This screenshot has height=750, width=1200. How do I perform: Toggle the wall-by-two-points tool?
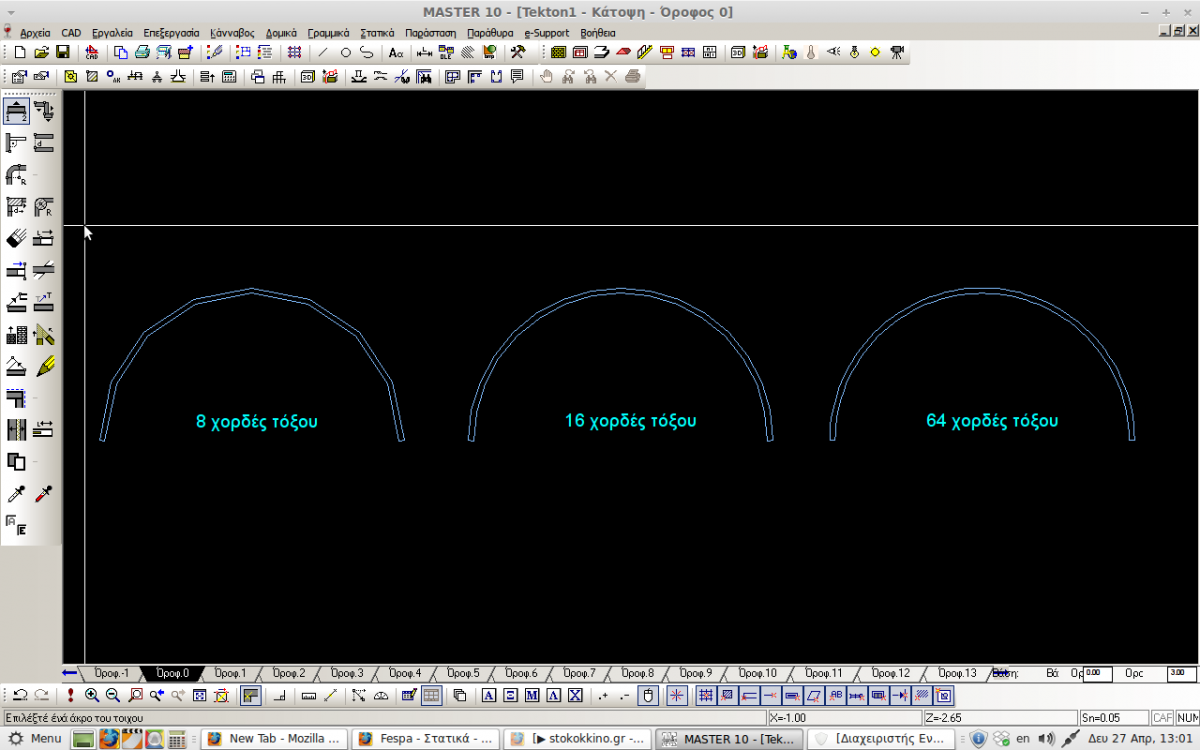tap(16, 110)
